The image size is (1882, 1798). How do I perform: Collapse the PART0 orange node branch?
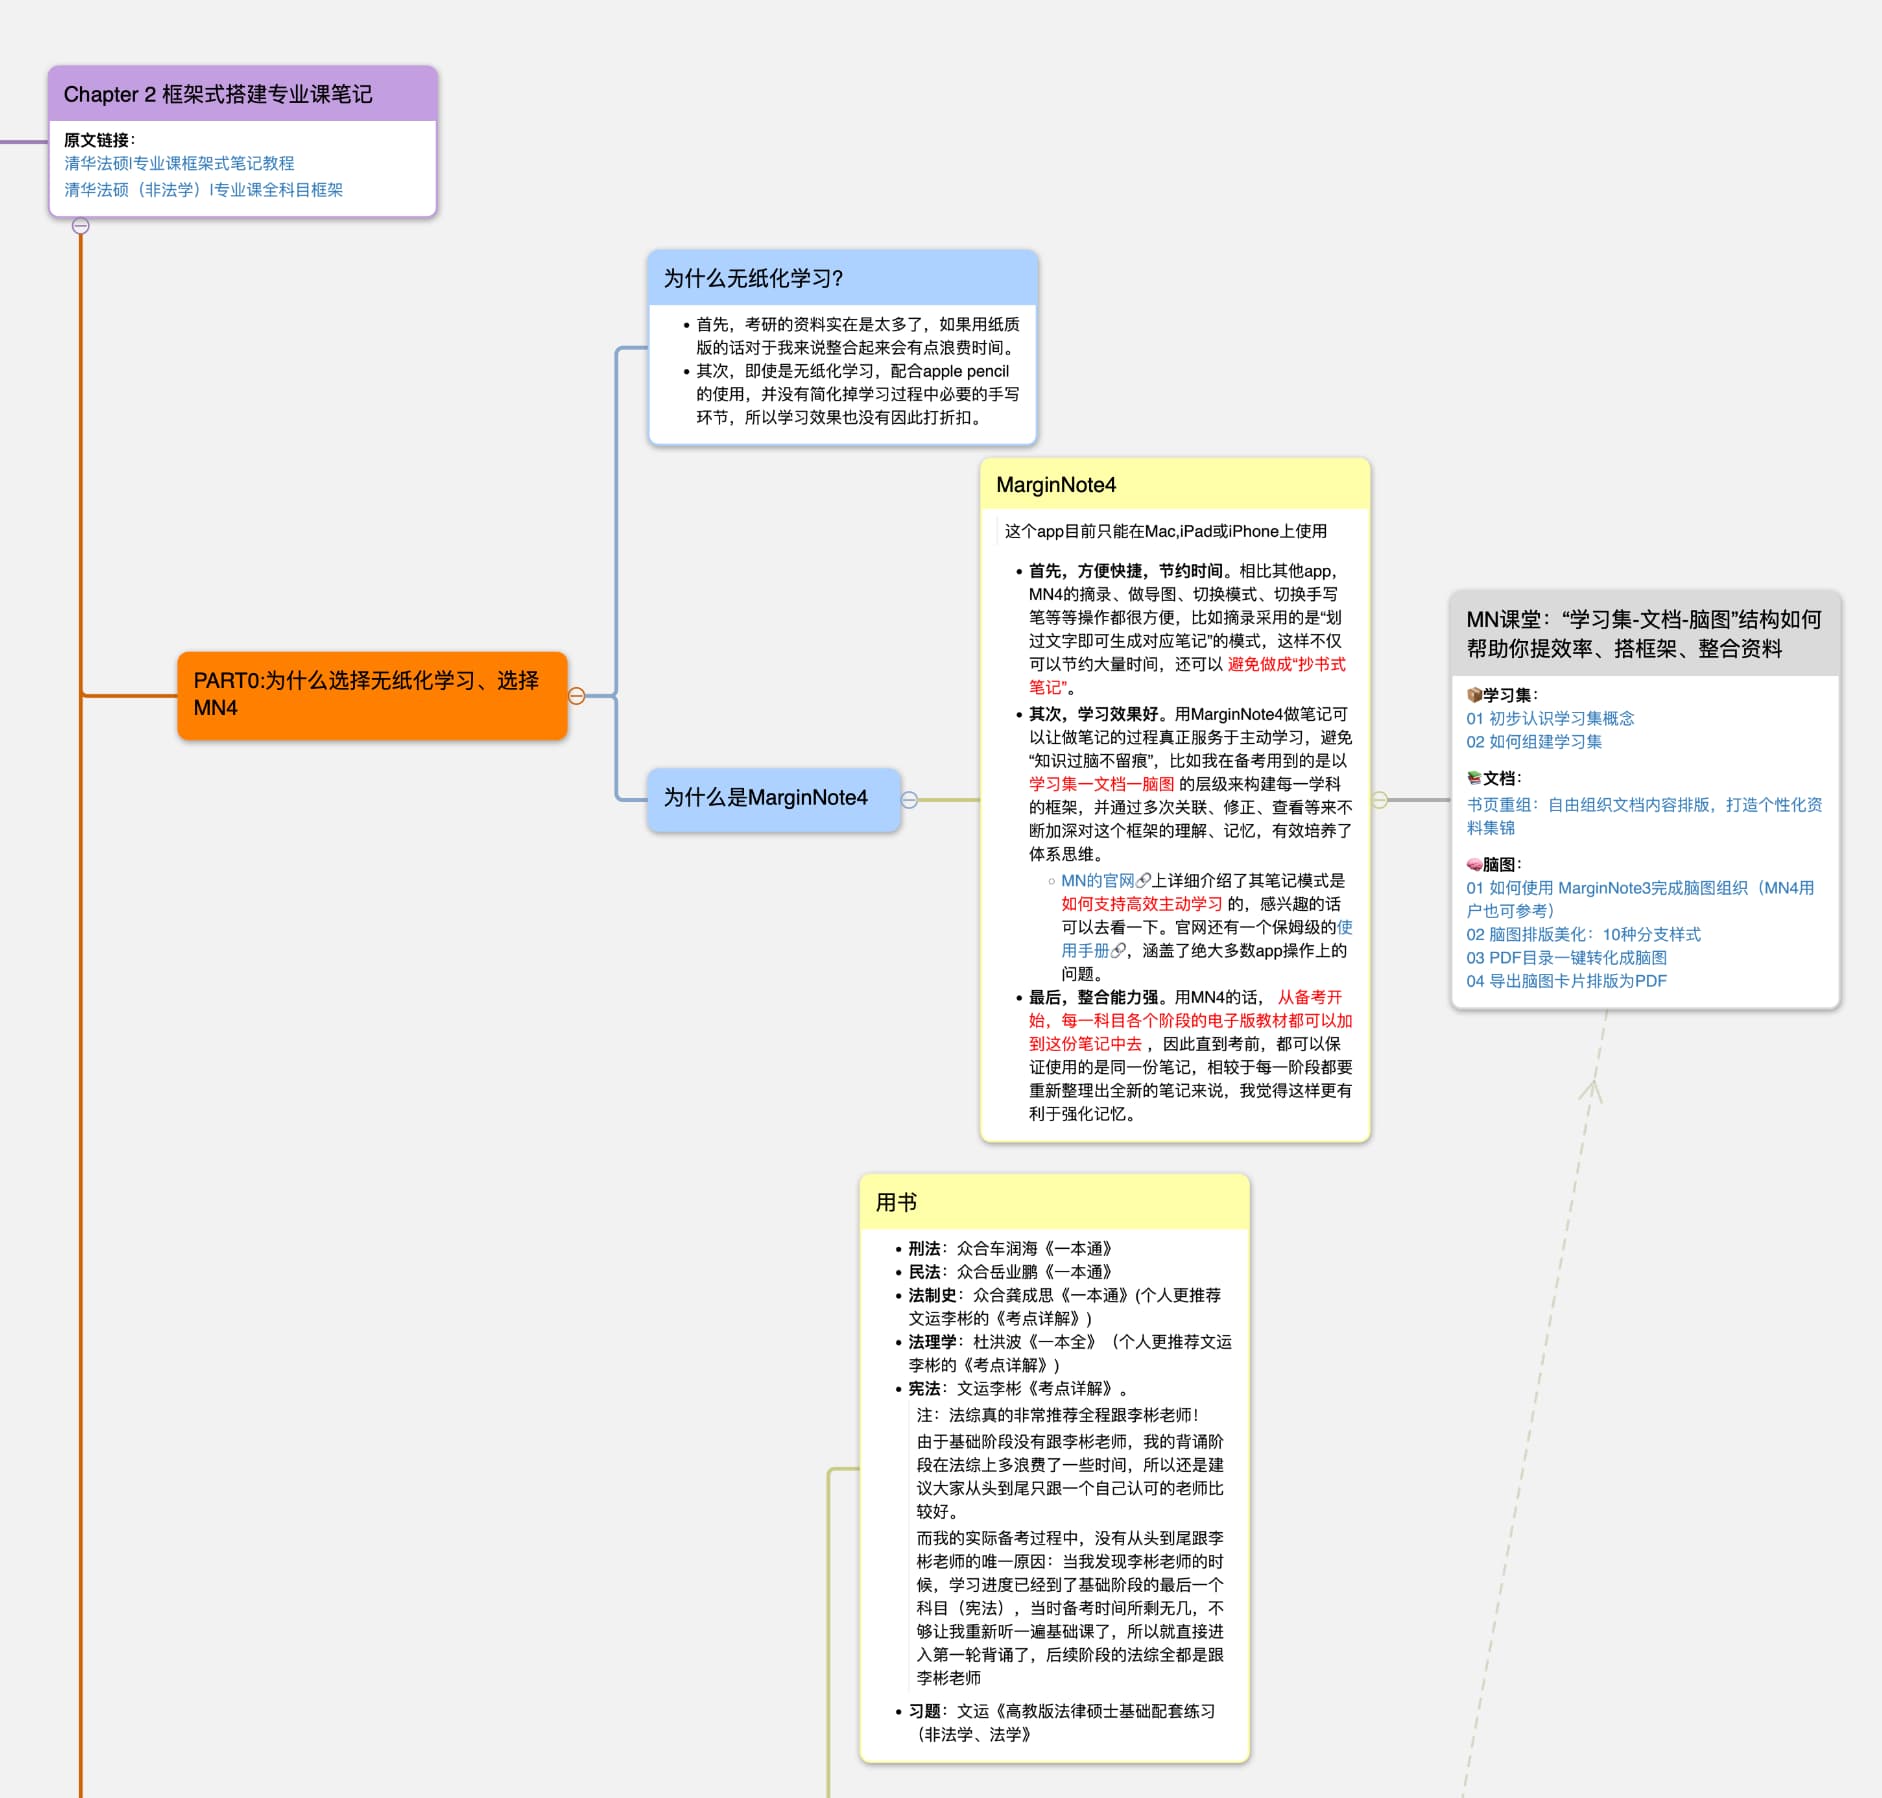577,696
